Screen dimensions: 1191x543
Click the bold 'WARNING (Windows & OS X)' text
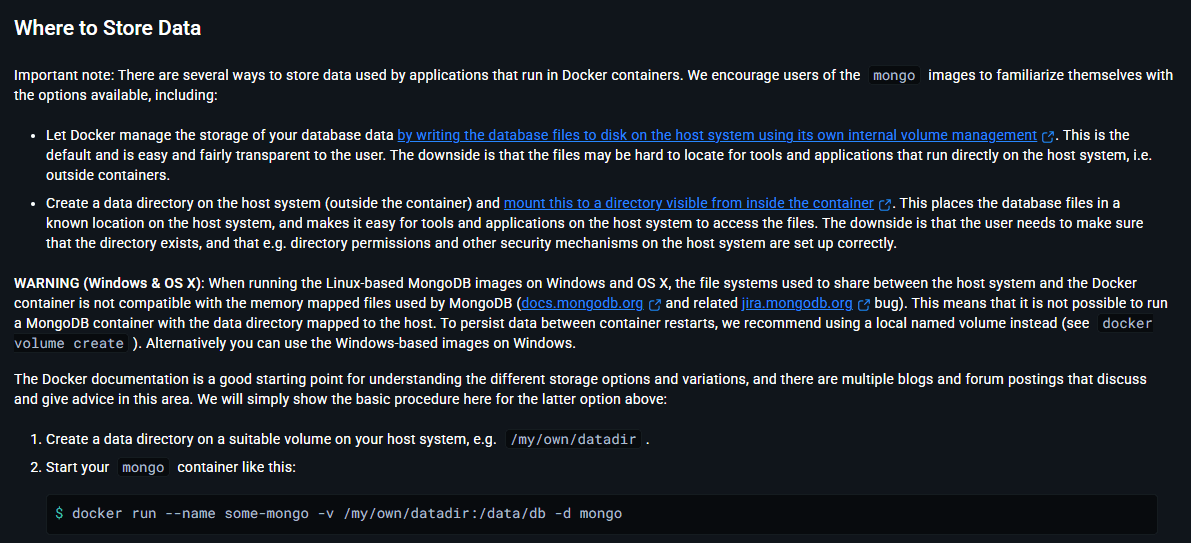pos(109,283)
